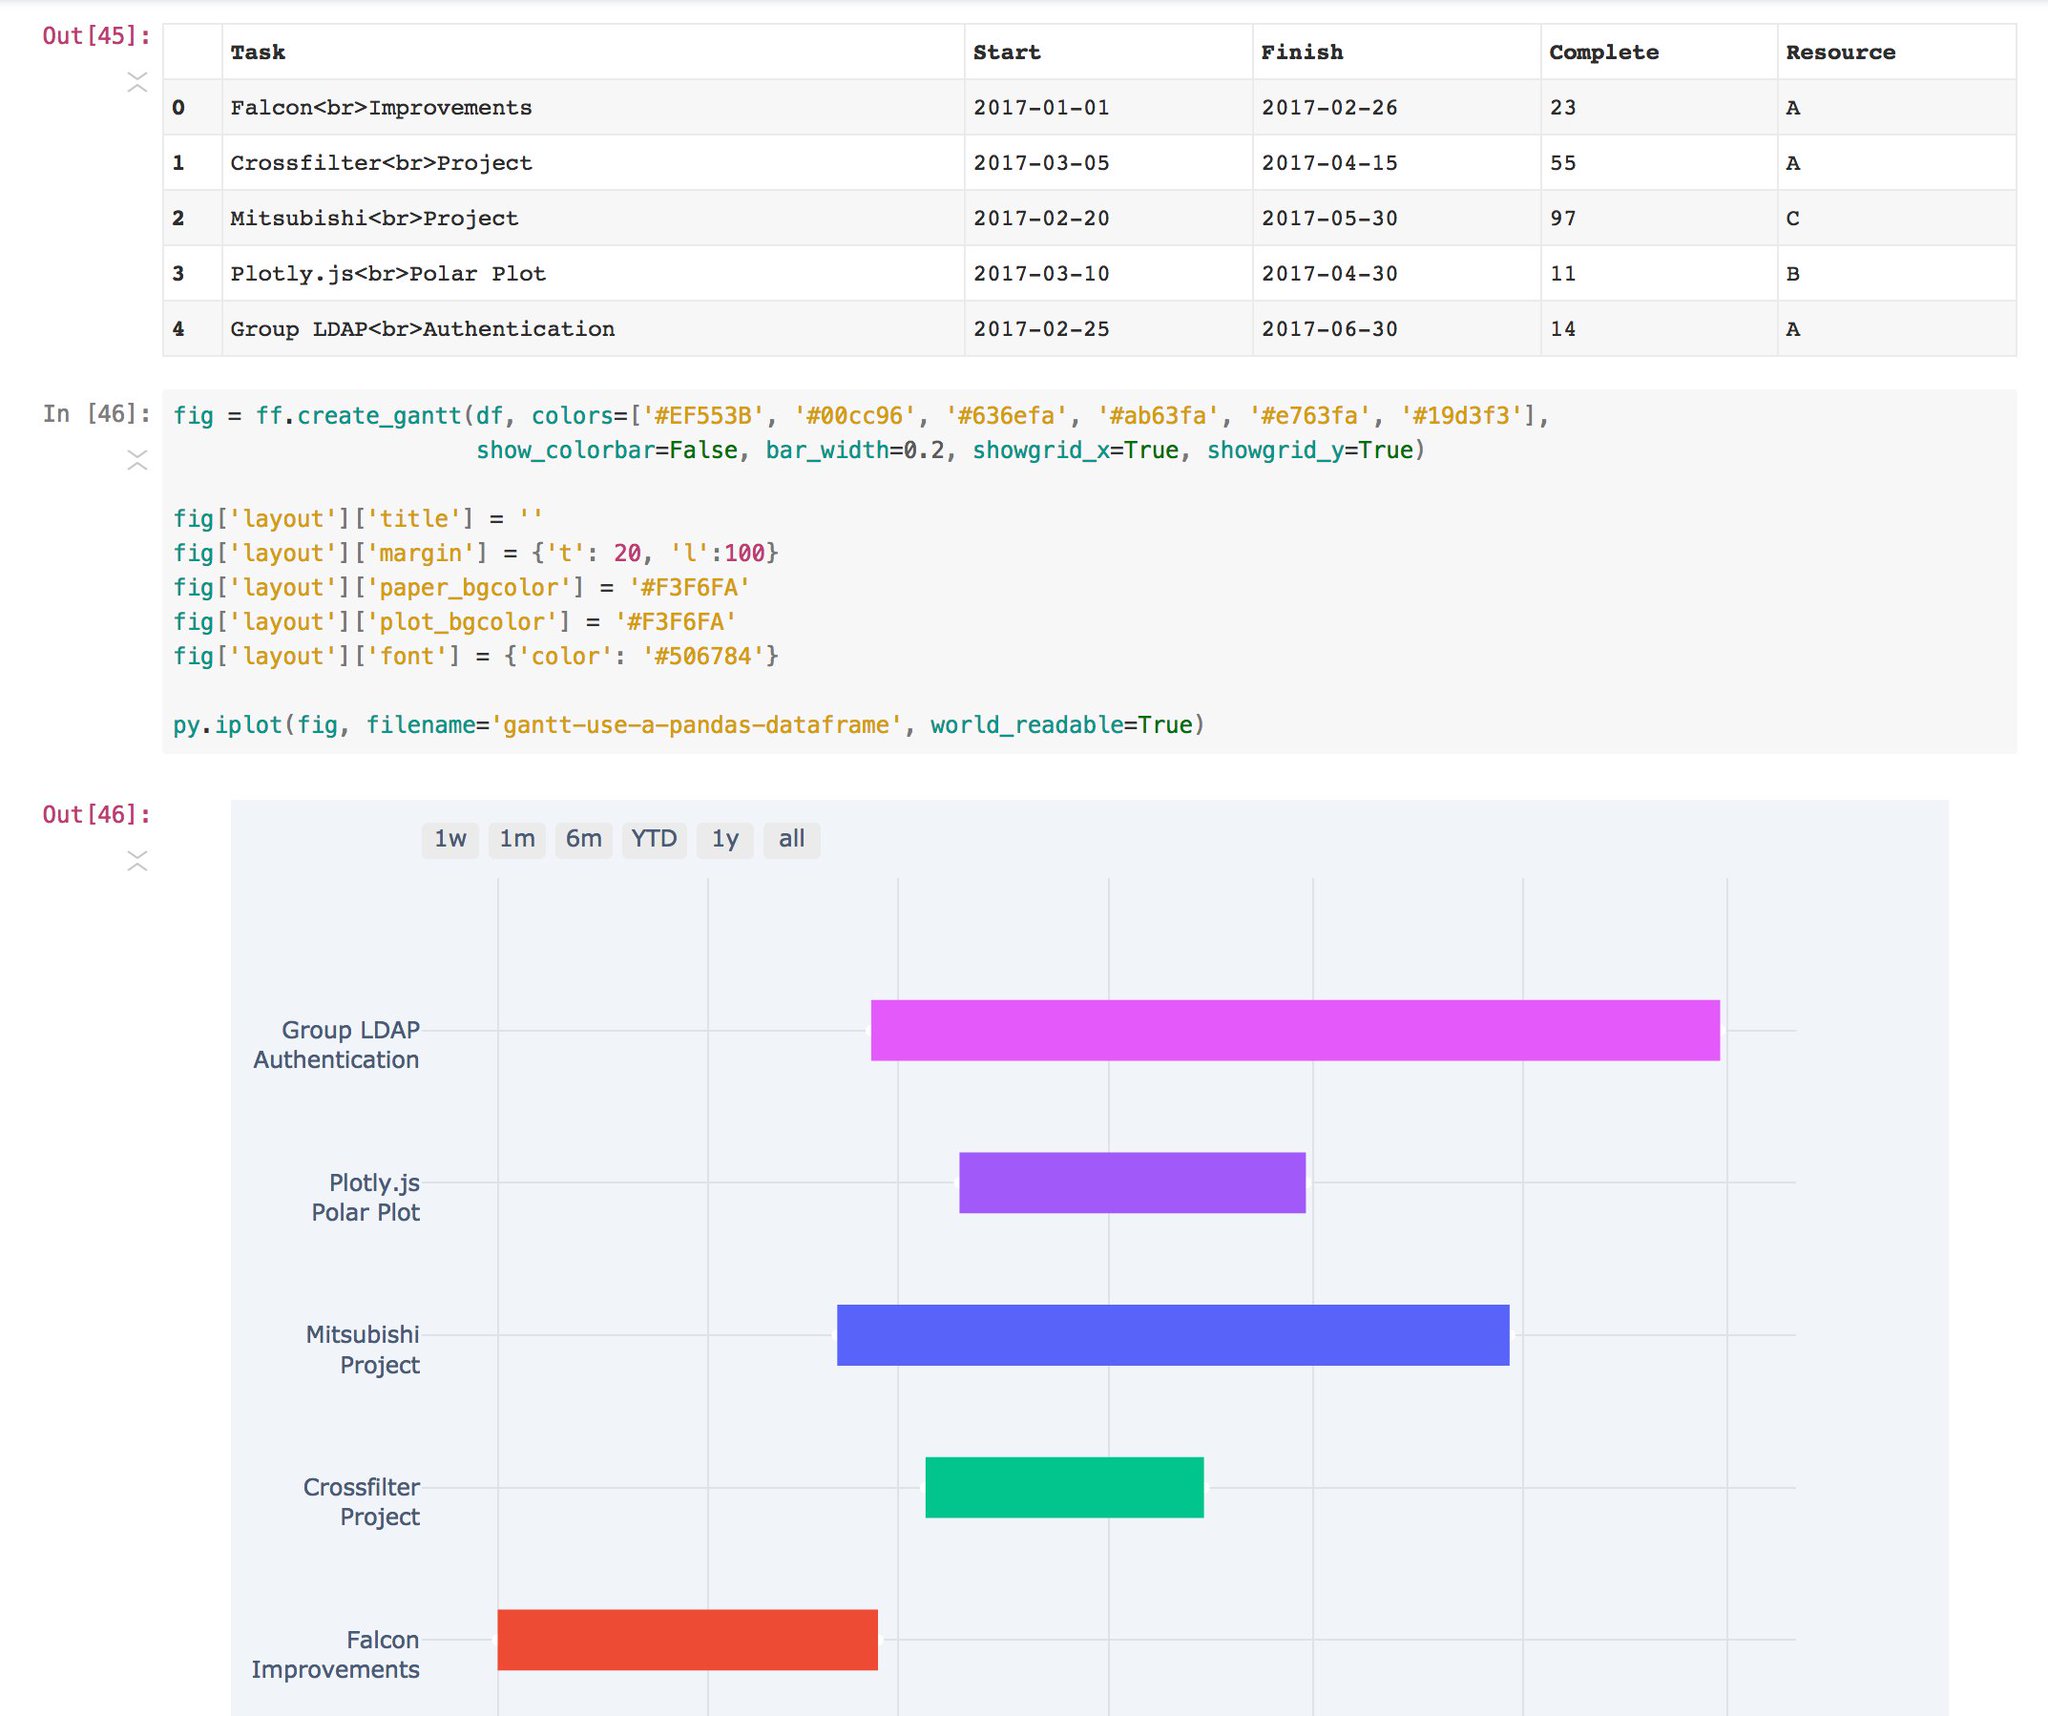Select table row 2 Mitsubishi Project
This screenshot has height=1716, width=2048.
point(374,218)
